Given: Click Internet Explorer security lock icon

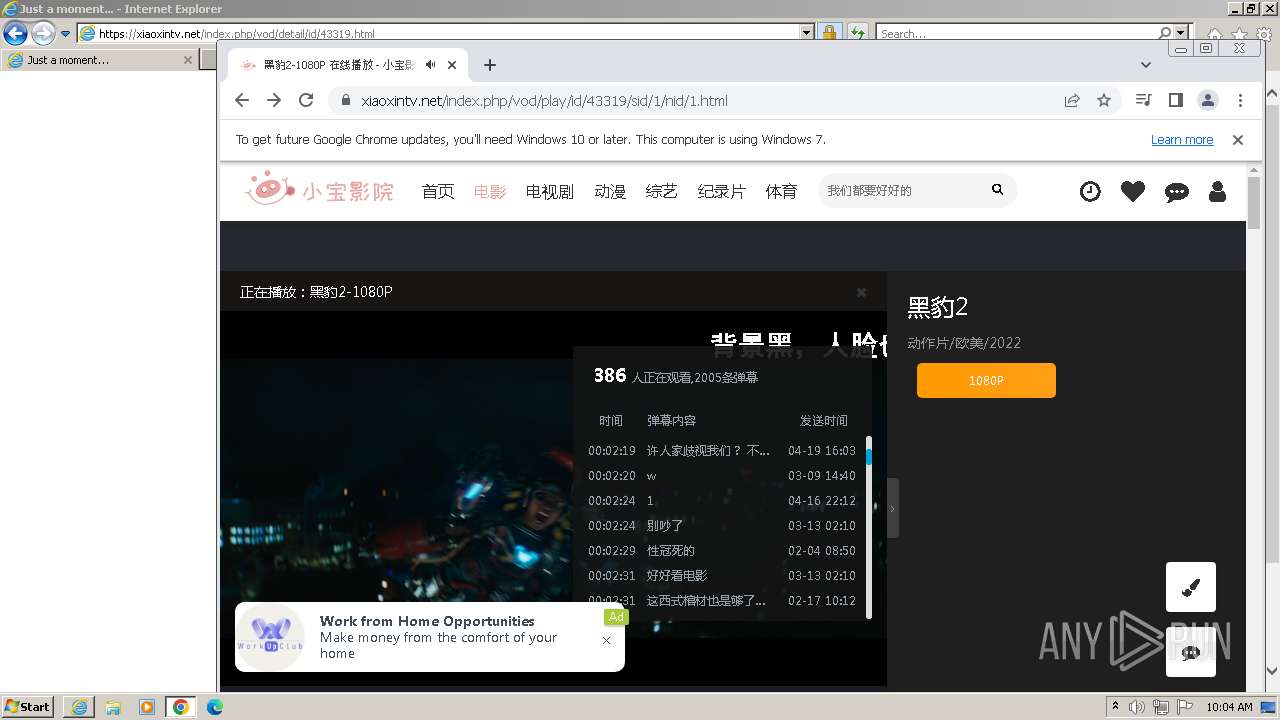Looking at the screenshot, I should 829,33.
